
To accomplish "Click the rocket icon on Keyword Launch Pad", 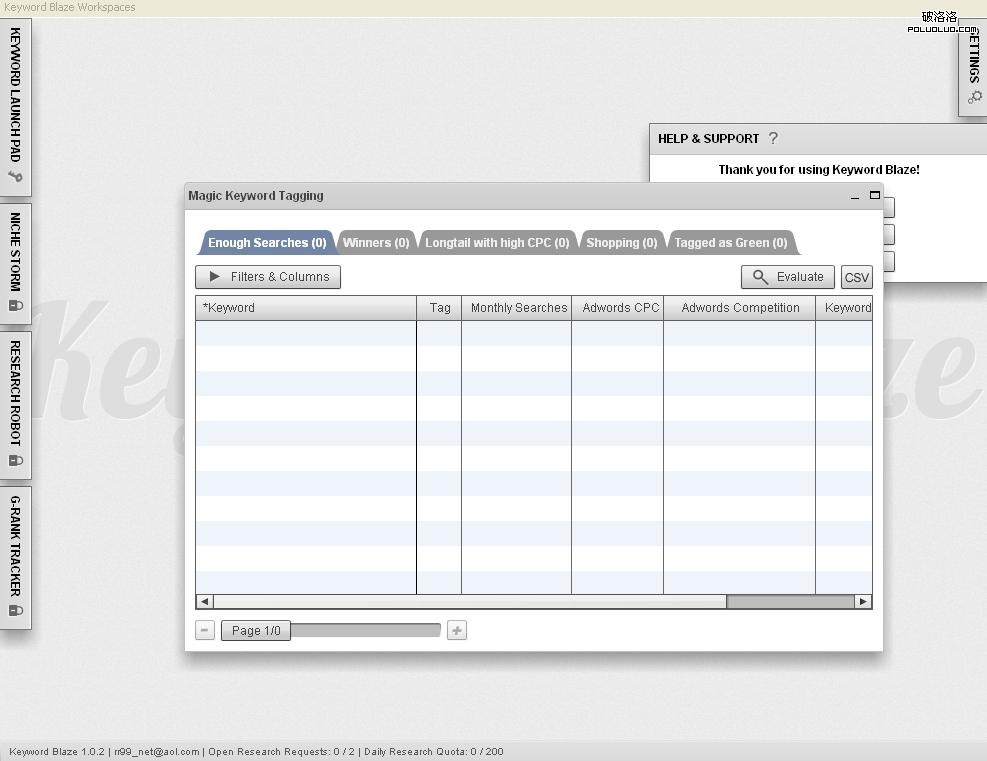I will point(15,177).
